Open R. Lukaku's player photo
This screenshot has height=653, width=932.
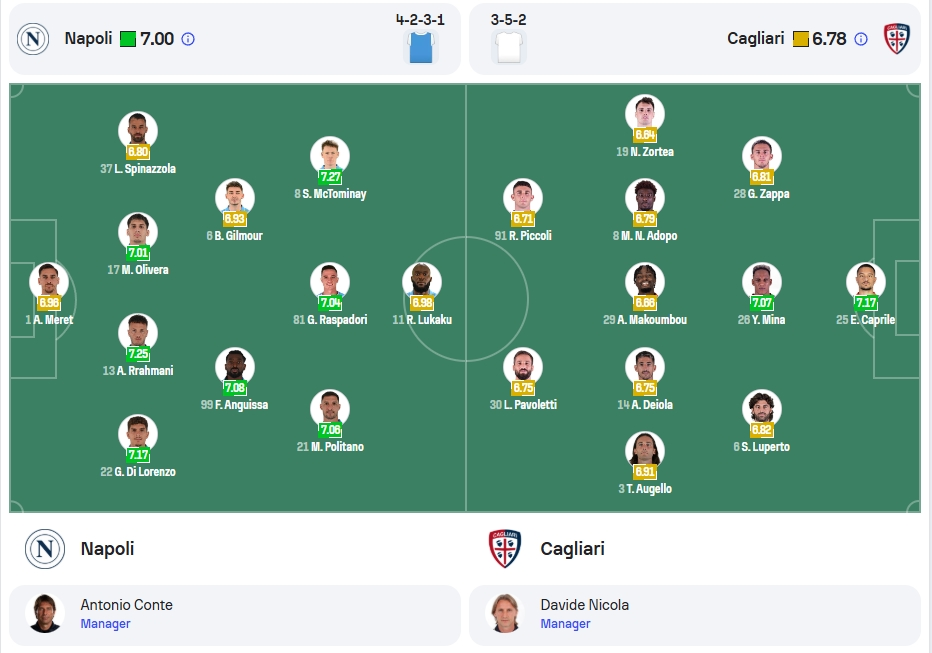pos(422,282)
